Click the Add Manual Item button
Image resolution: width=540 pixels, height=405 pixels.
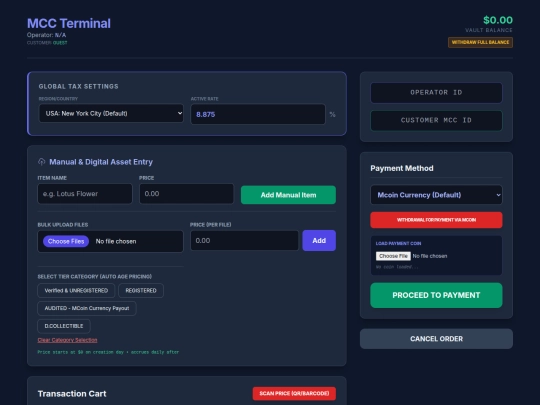coord(288,195)
